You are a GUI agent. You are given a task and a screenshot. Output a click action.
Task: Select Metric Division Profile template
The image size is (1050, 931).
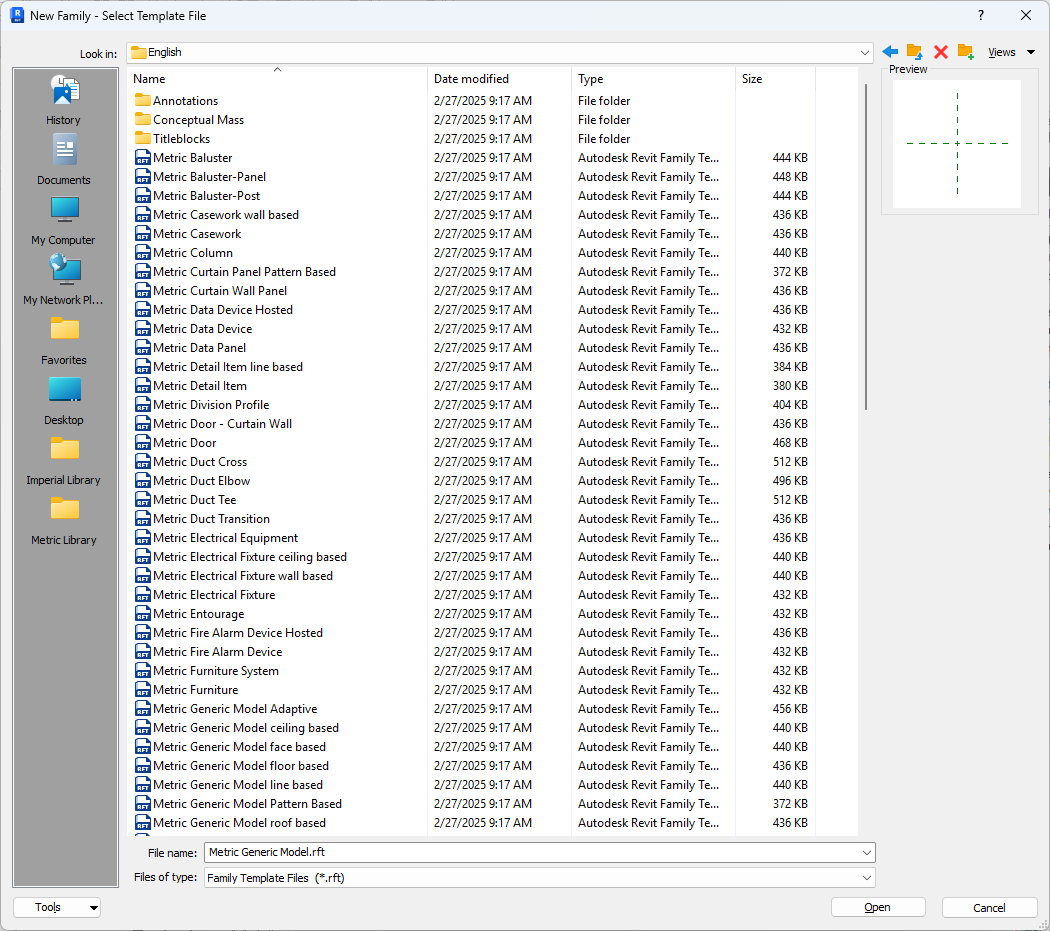(x=211, y=405)
